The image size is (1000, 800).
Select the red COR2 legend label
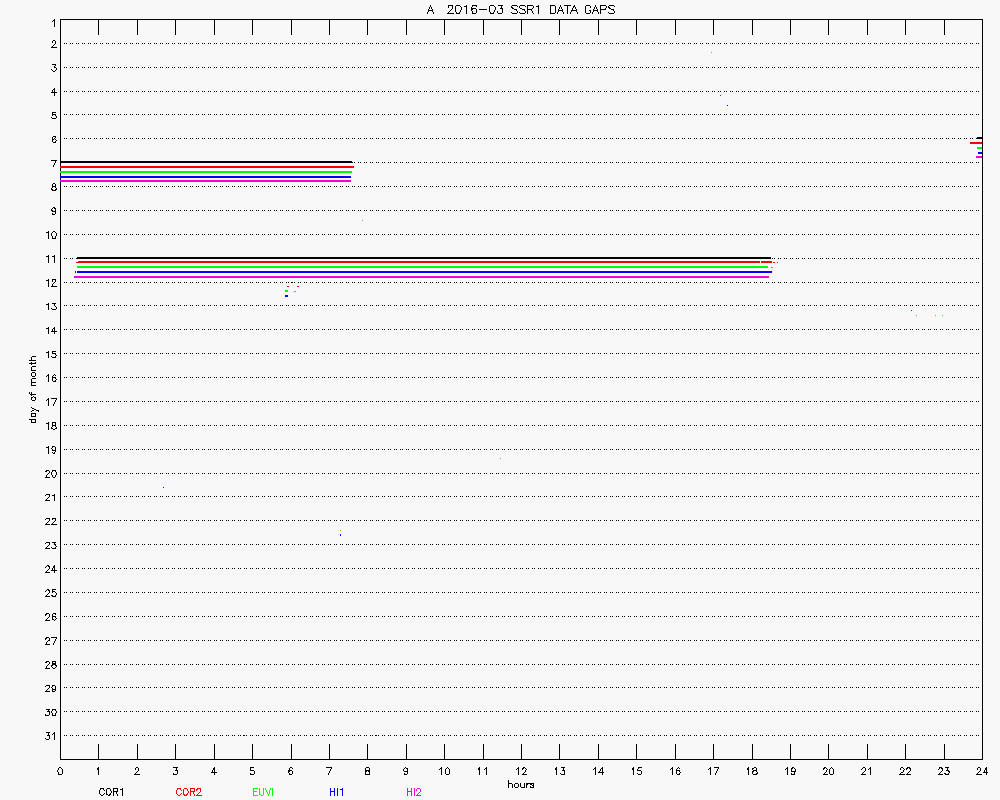(188, 792)
